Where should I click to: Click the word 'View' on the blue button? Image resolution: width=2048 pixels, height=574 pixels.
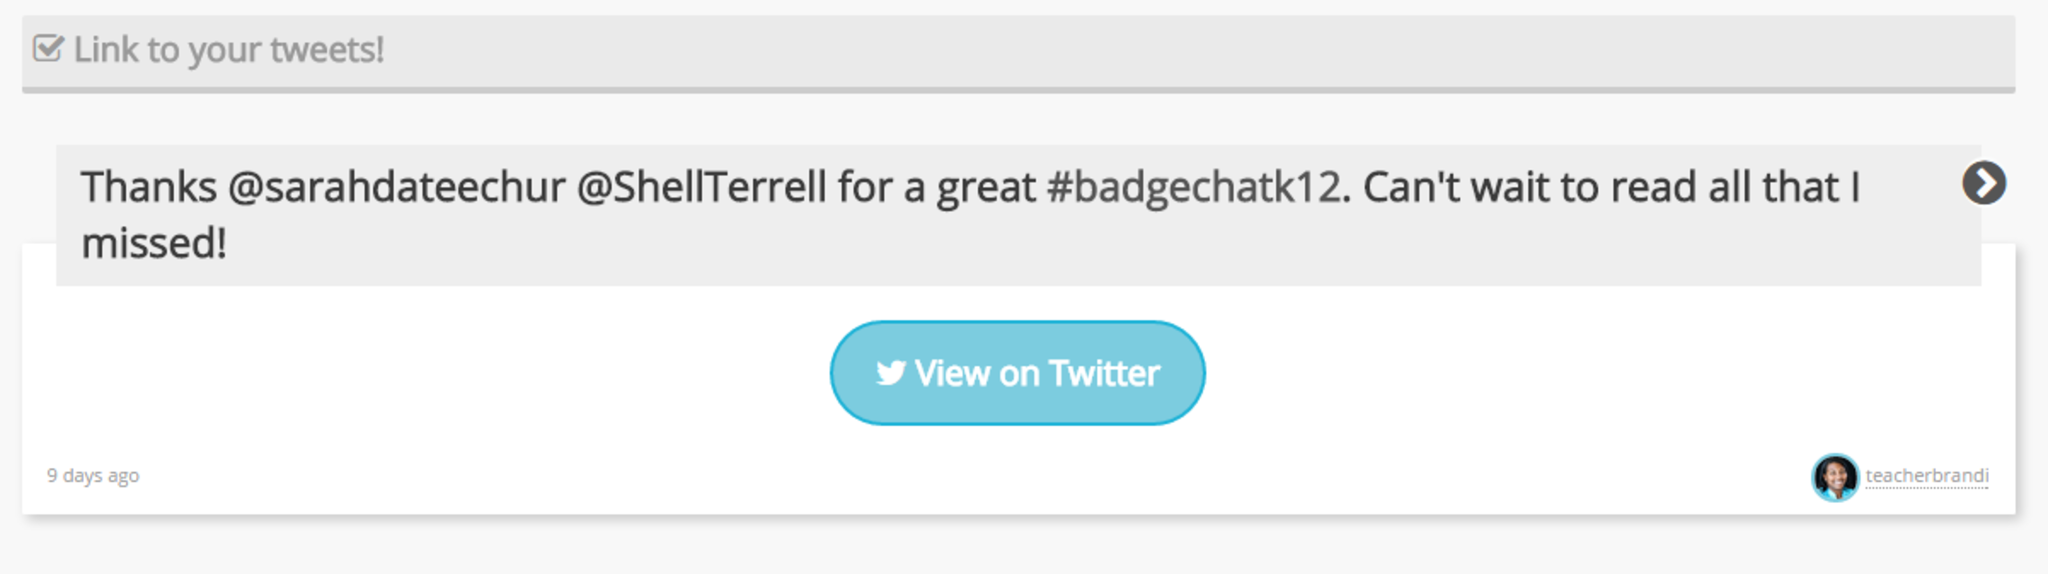[x=952, y=373]
